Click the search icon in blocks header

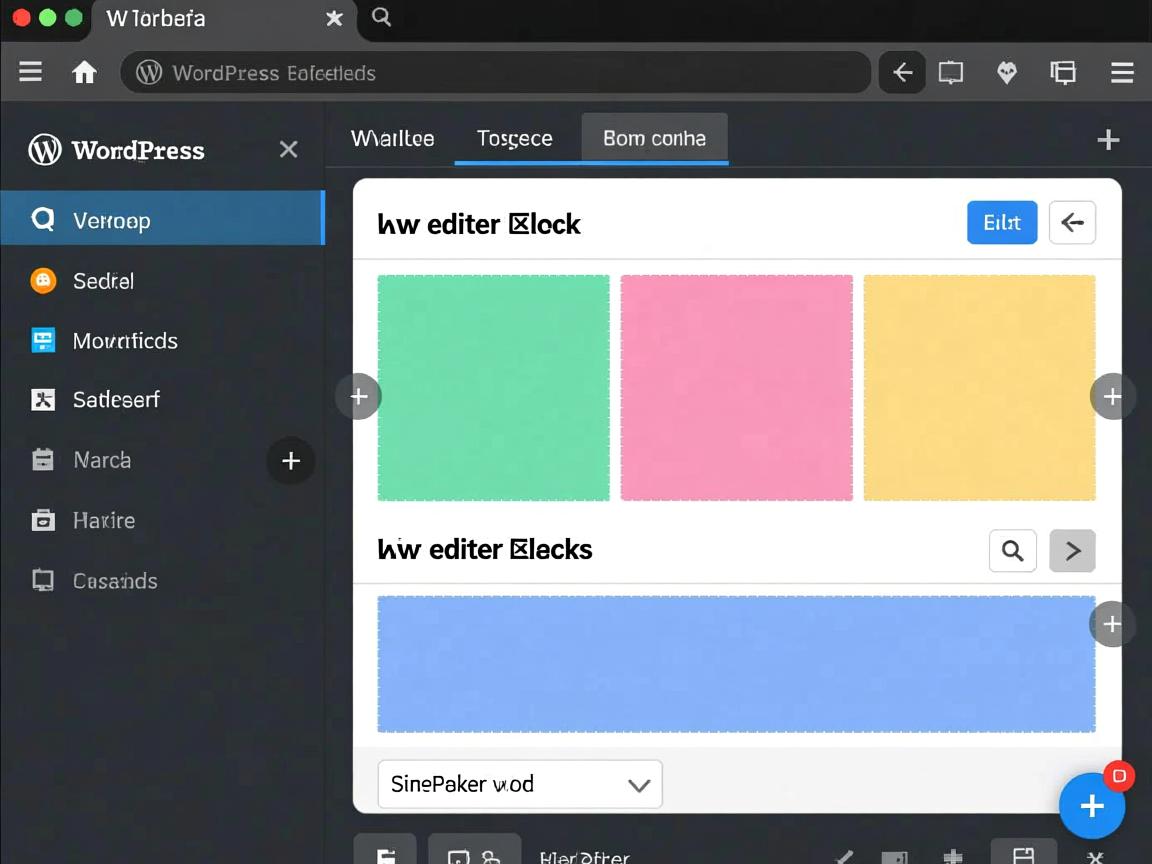click(1012, 550)
